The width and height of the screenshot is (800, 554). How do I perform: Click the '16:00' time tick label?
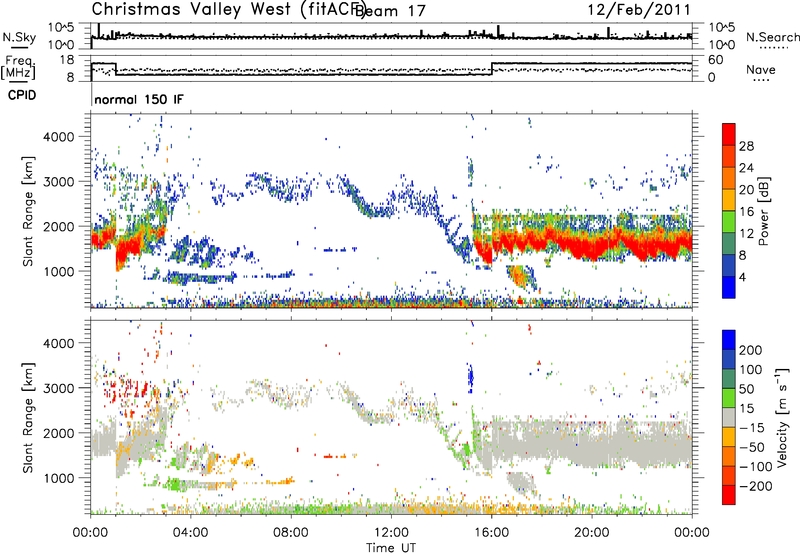(x=491, y=533)
